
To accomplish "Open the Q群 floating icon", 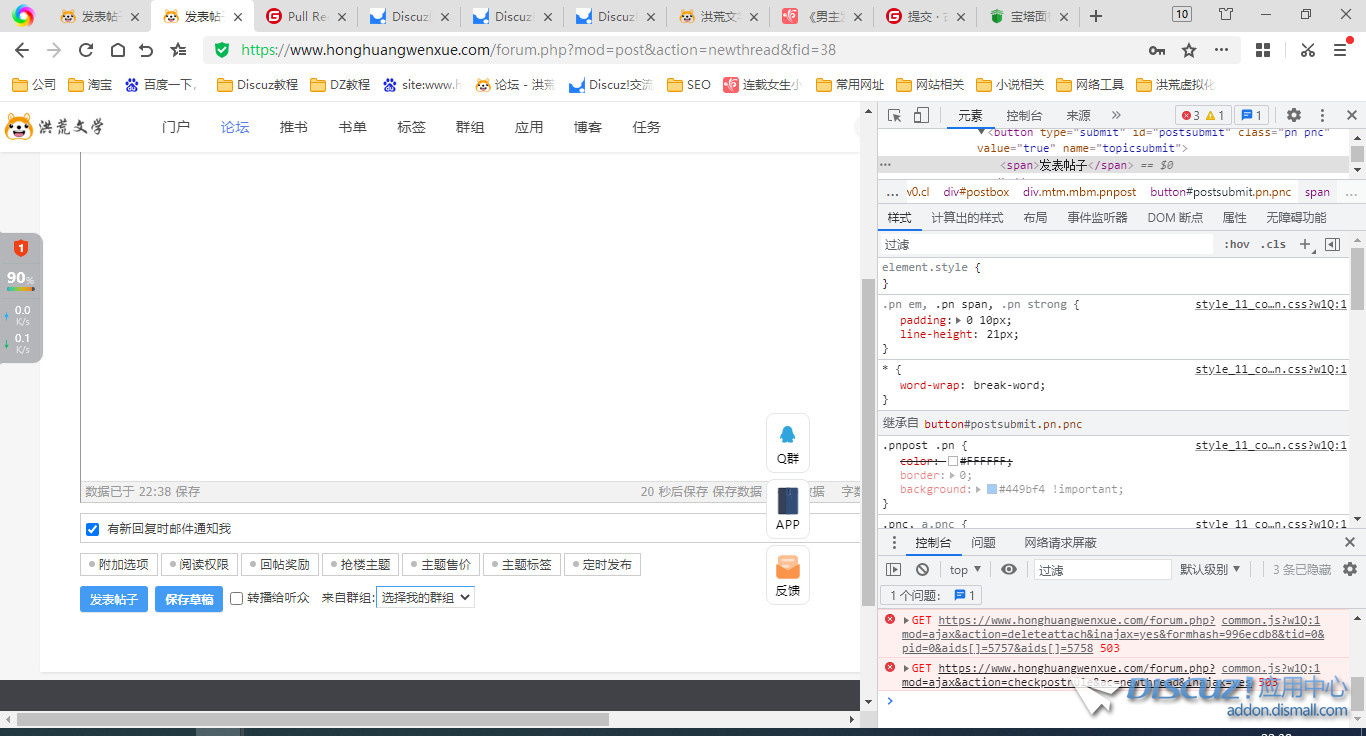I will (x=787, y=443).
